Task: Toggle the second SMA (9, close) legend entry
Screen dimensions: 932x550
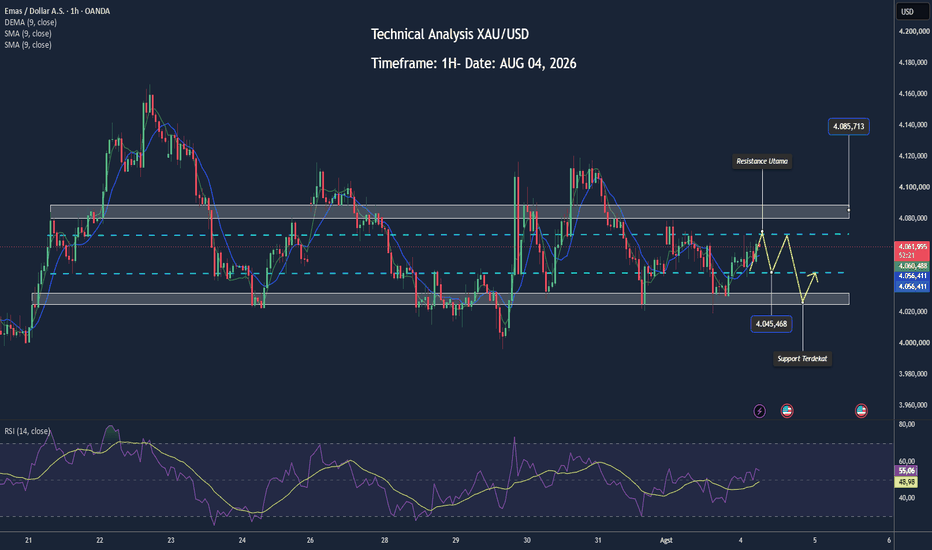Action: pyautogui.click(x=28, y=45)
